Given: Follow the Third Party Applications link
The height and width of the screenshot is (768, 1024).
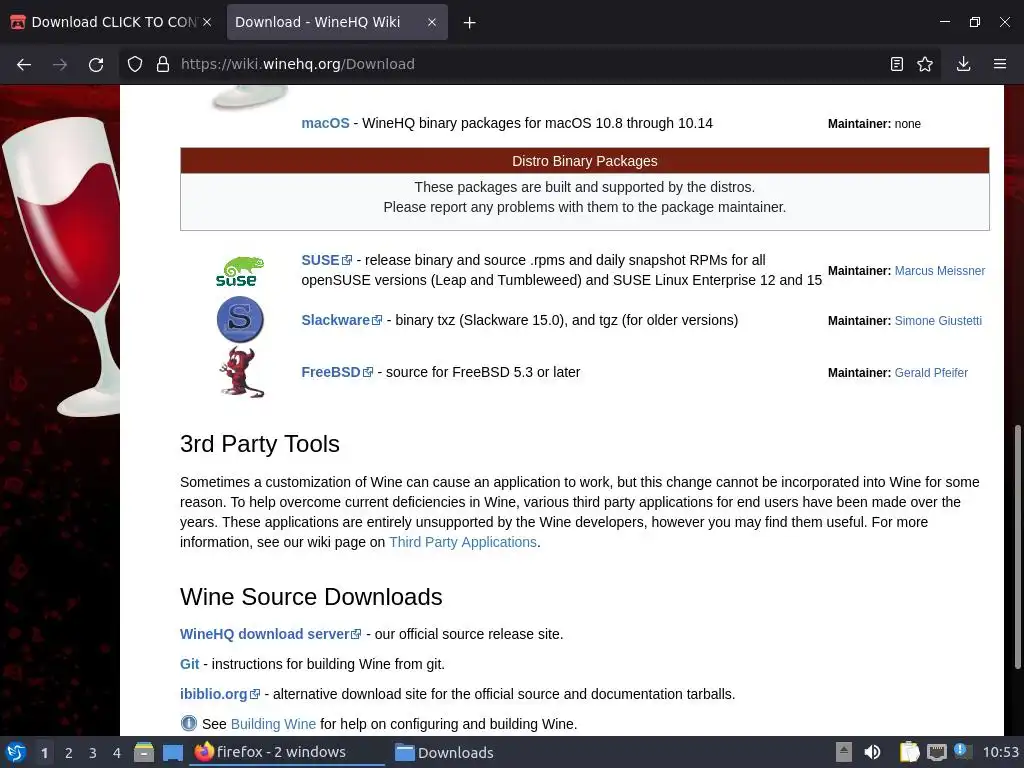Looking at the screenshot, I should point(462,542).
